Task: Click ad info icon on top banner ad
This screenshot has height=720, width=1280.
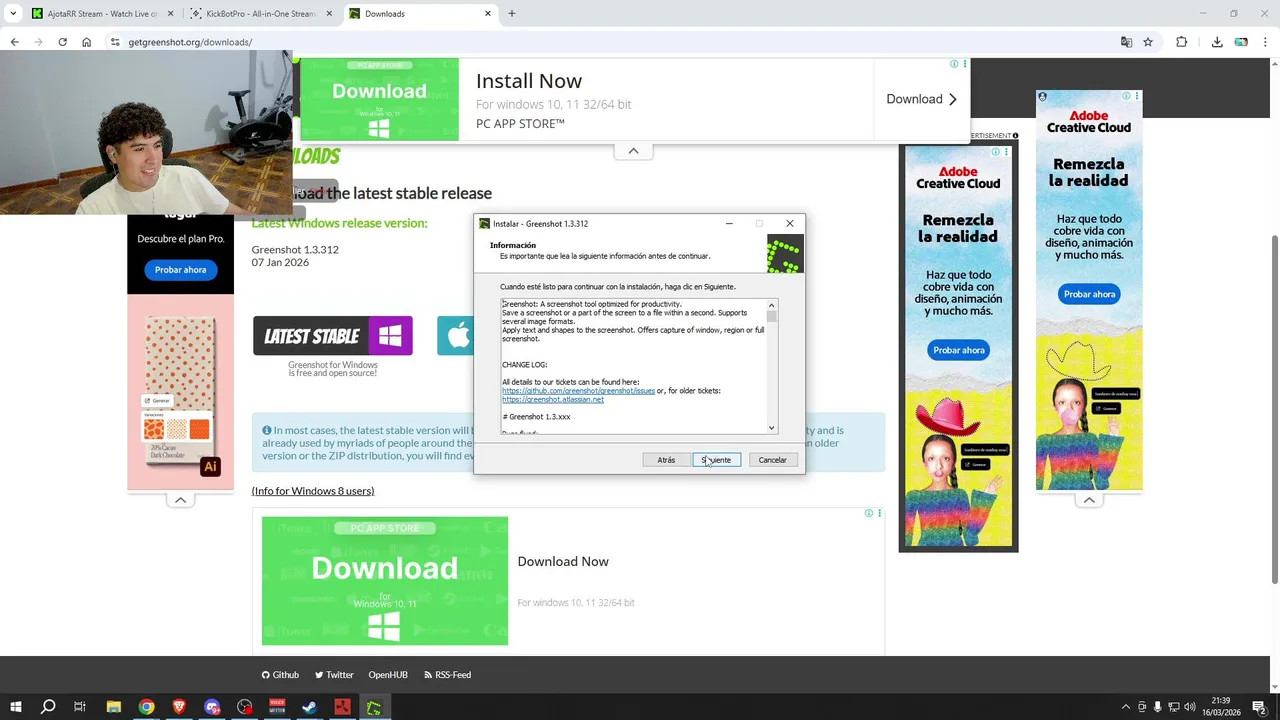Action: coord(954,64)
